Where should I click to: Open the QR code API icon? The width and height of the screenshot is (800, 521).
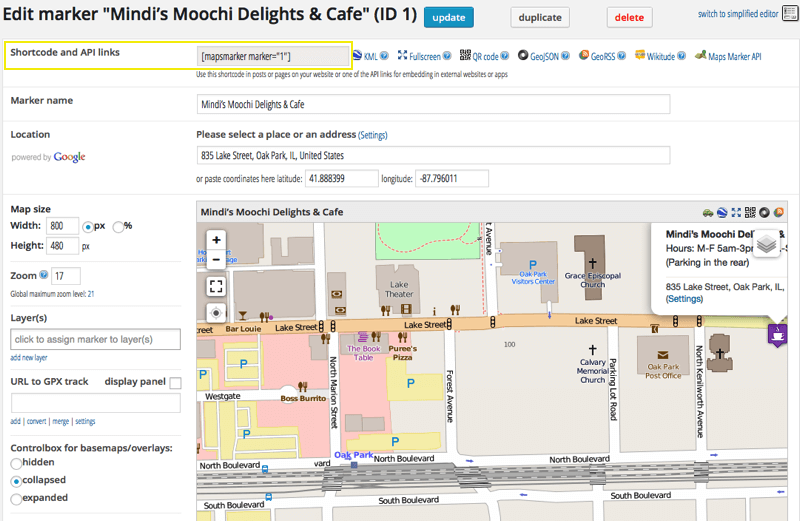tap(465, 55)
